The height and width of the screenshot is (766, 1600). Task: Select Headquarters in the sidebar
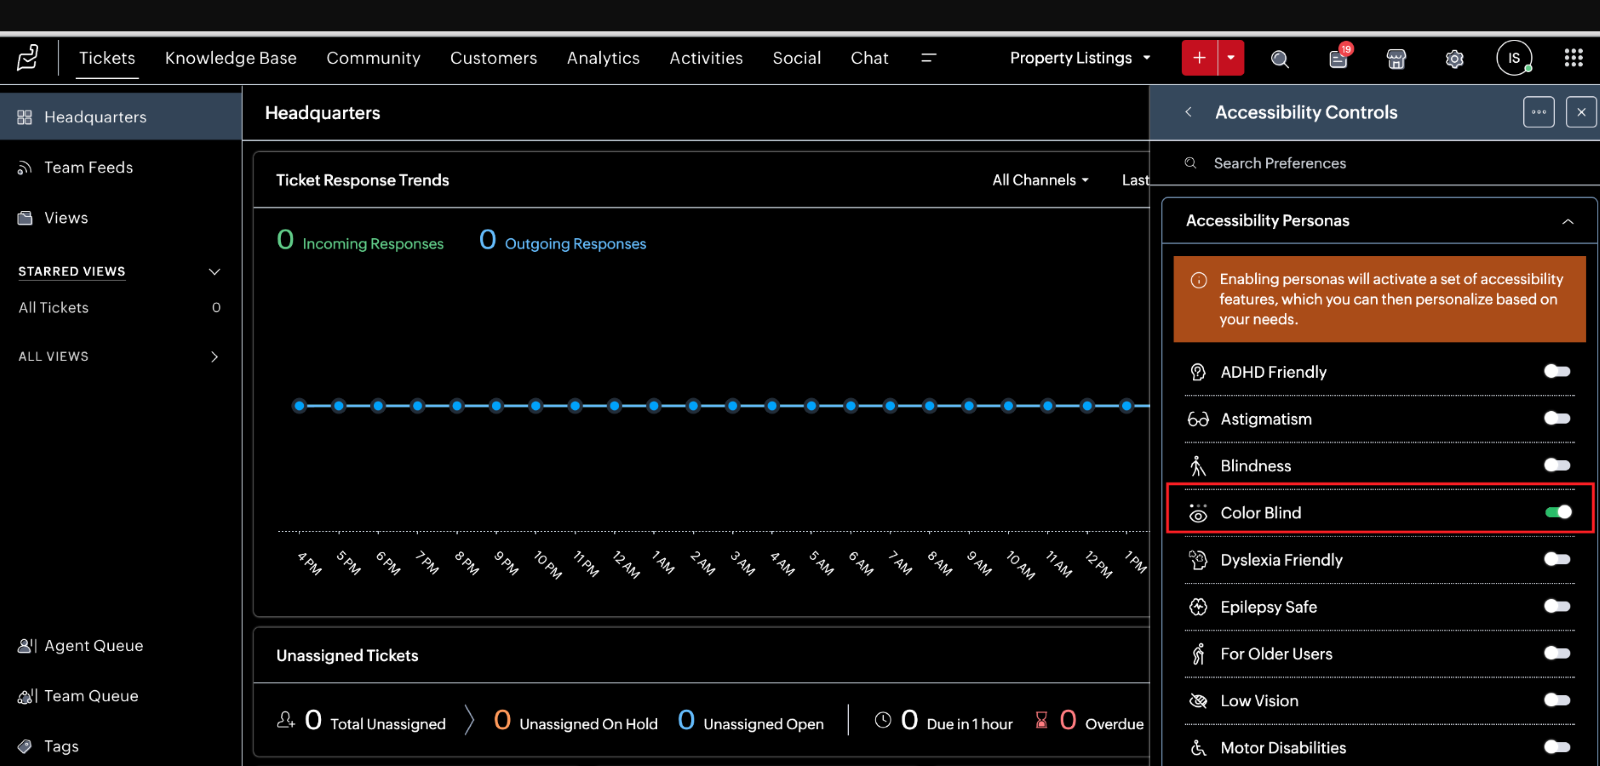pos(121,117)
